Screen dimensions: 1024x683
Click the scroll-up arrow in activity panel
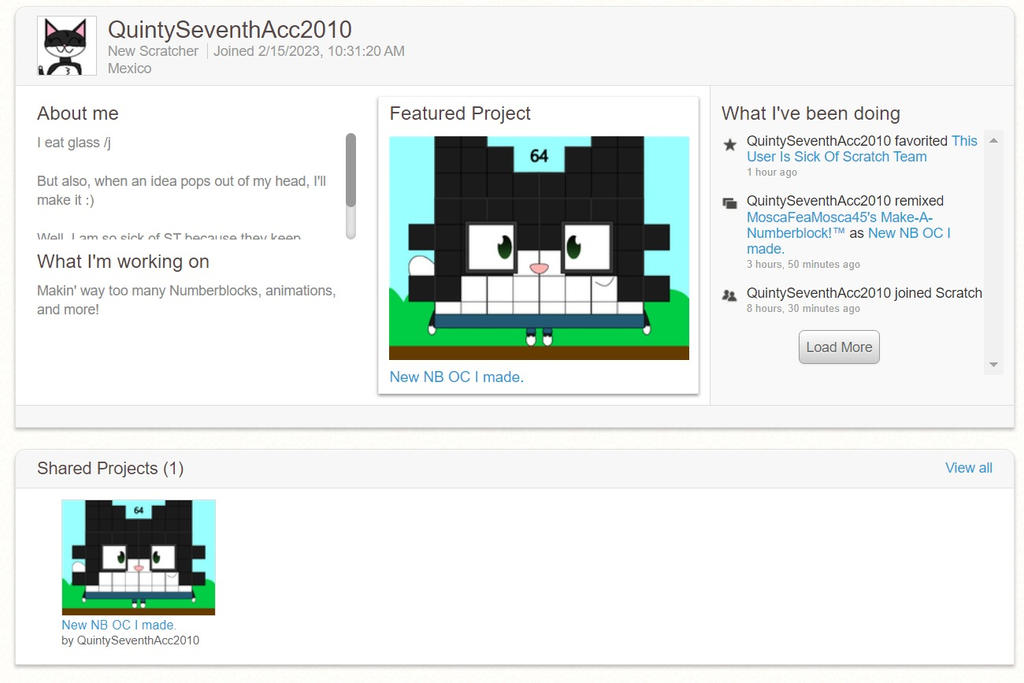click(x=993, y=139)
